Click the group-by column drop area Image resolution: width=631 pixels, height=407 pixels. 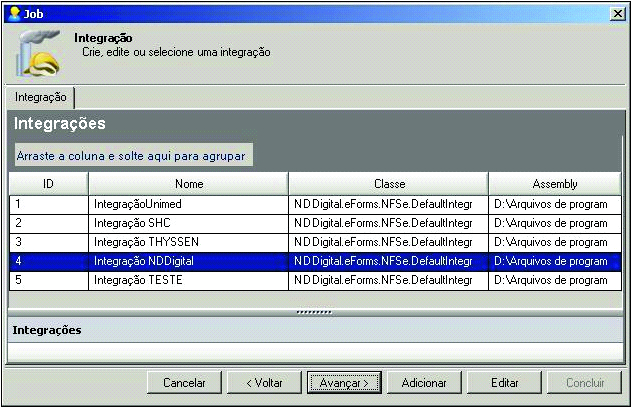pyautogui.click(x=133, y=156)
